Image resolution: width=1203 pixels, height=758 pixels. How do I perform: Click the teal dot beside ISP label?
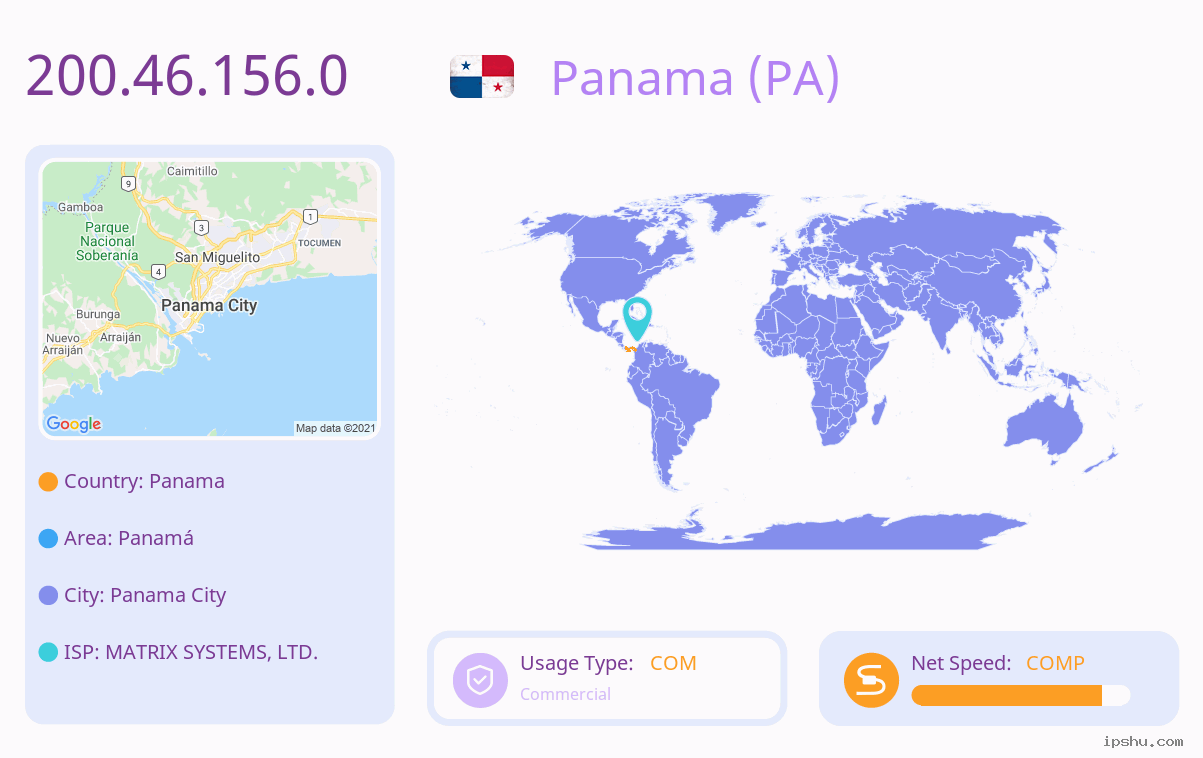[48, 653]
